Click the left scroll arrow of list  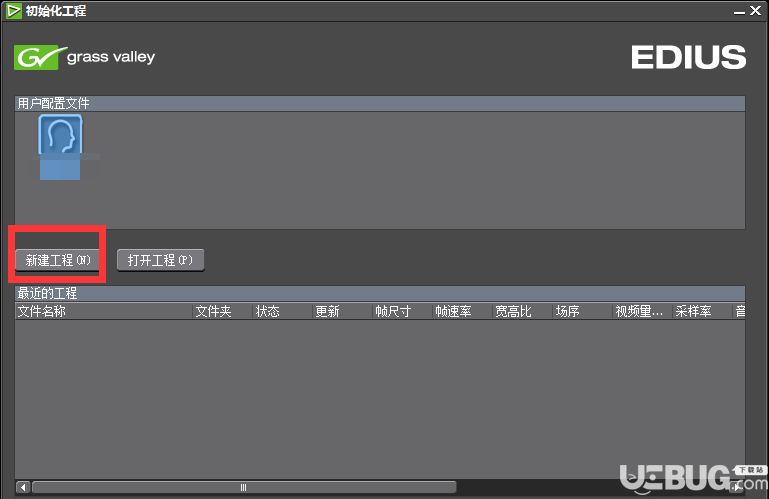click(x=23, y=487)
